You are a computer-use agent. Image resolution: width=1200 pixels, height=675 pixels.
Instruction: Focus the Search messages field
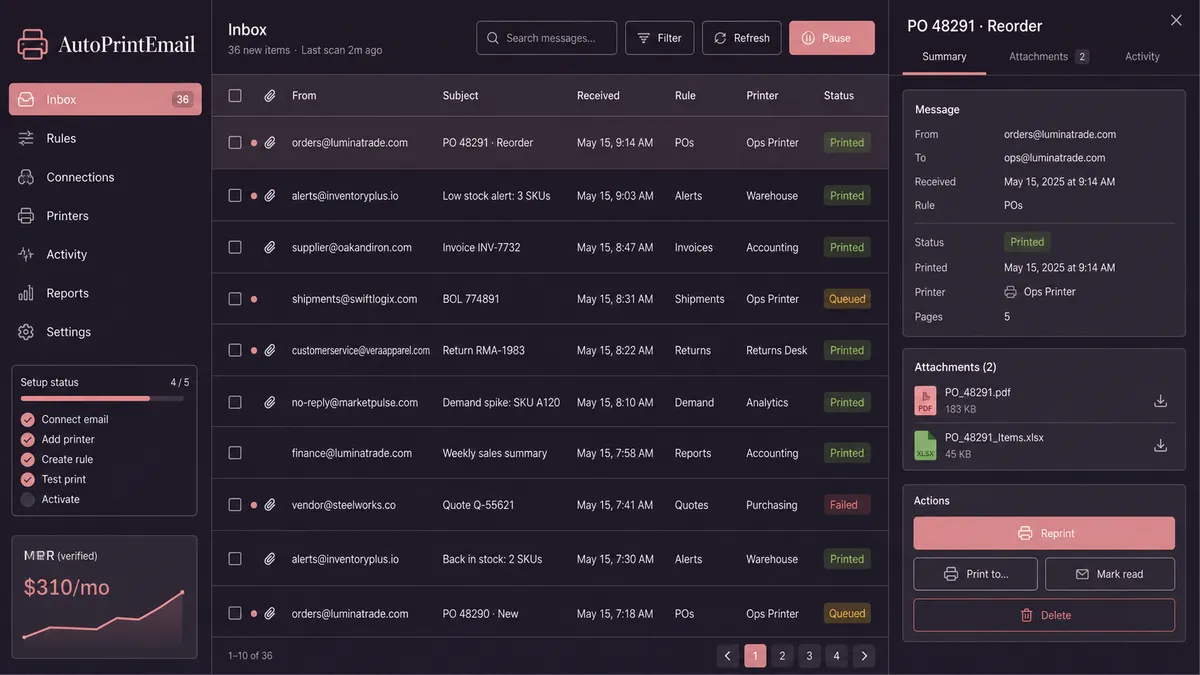tap(546, 38)
